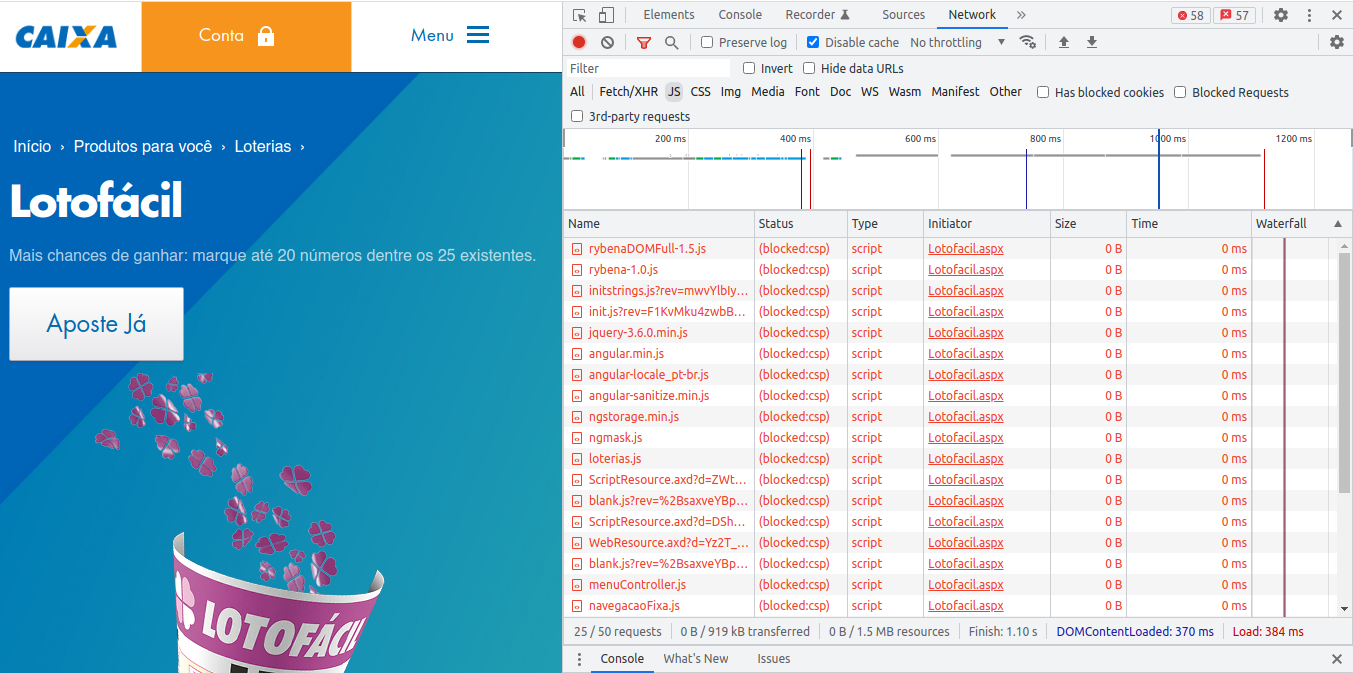Toggle the Fetch/XHR type filter
1353x673 pixels.
(x=629, y=92)
